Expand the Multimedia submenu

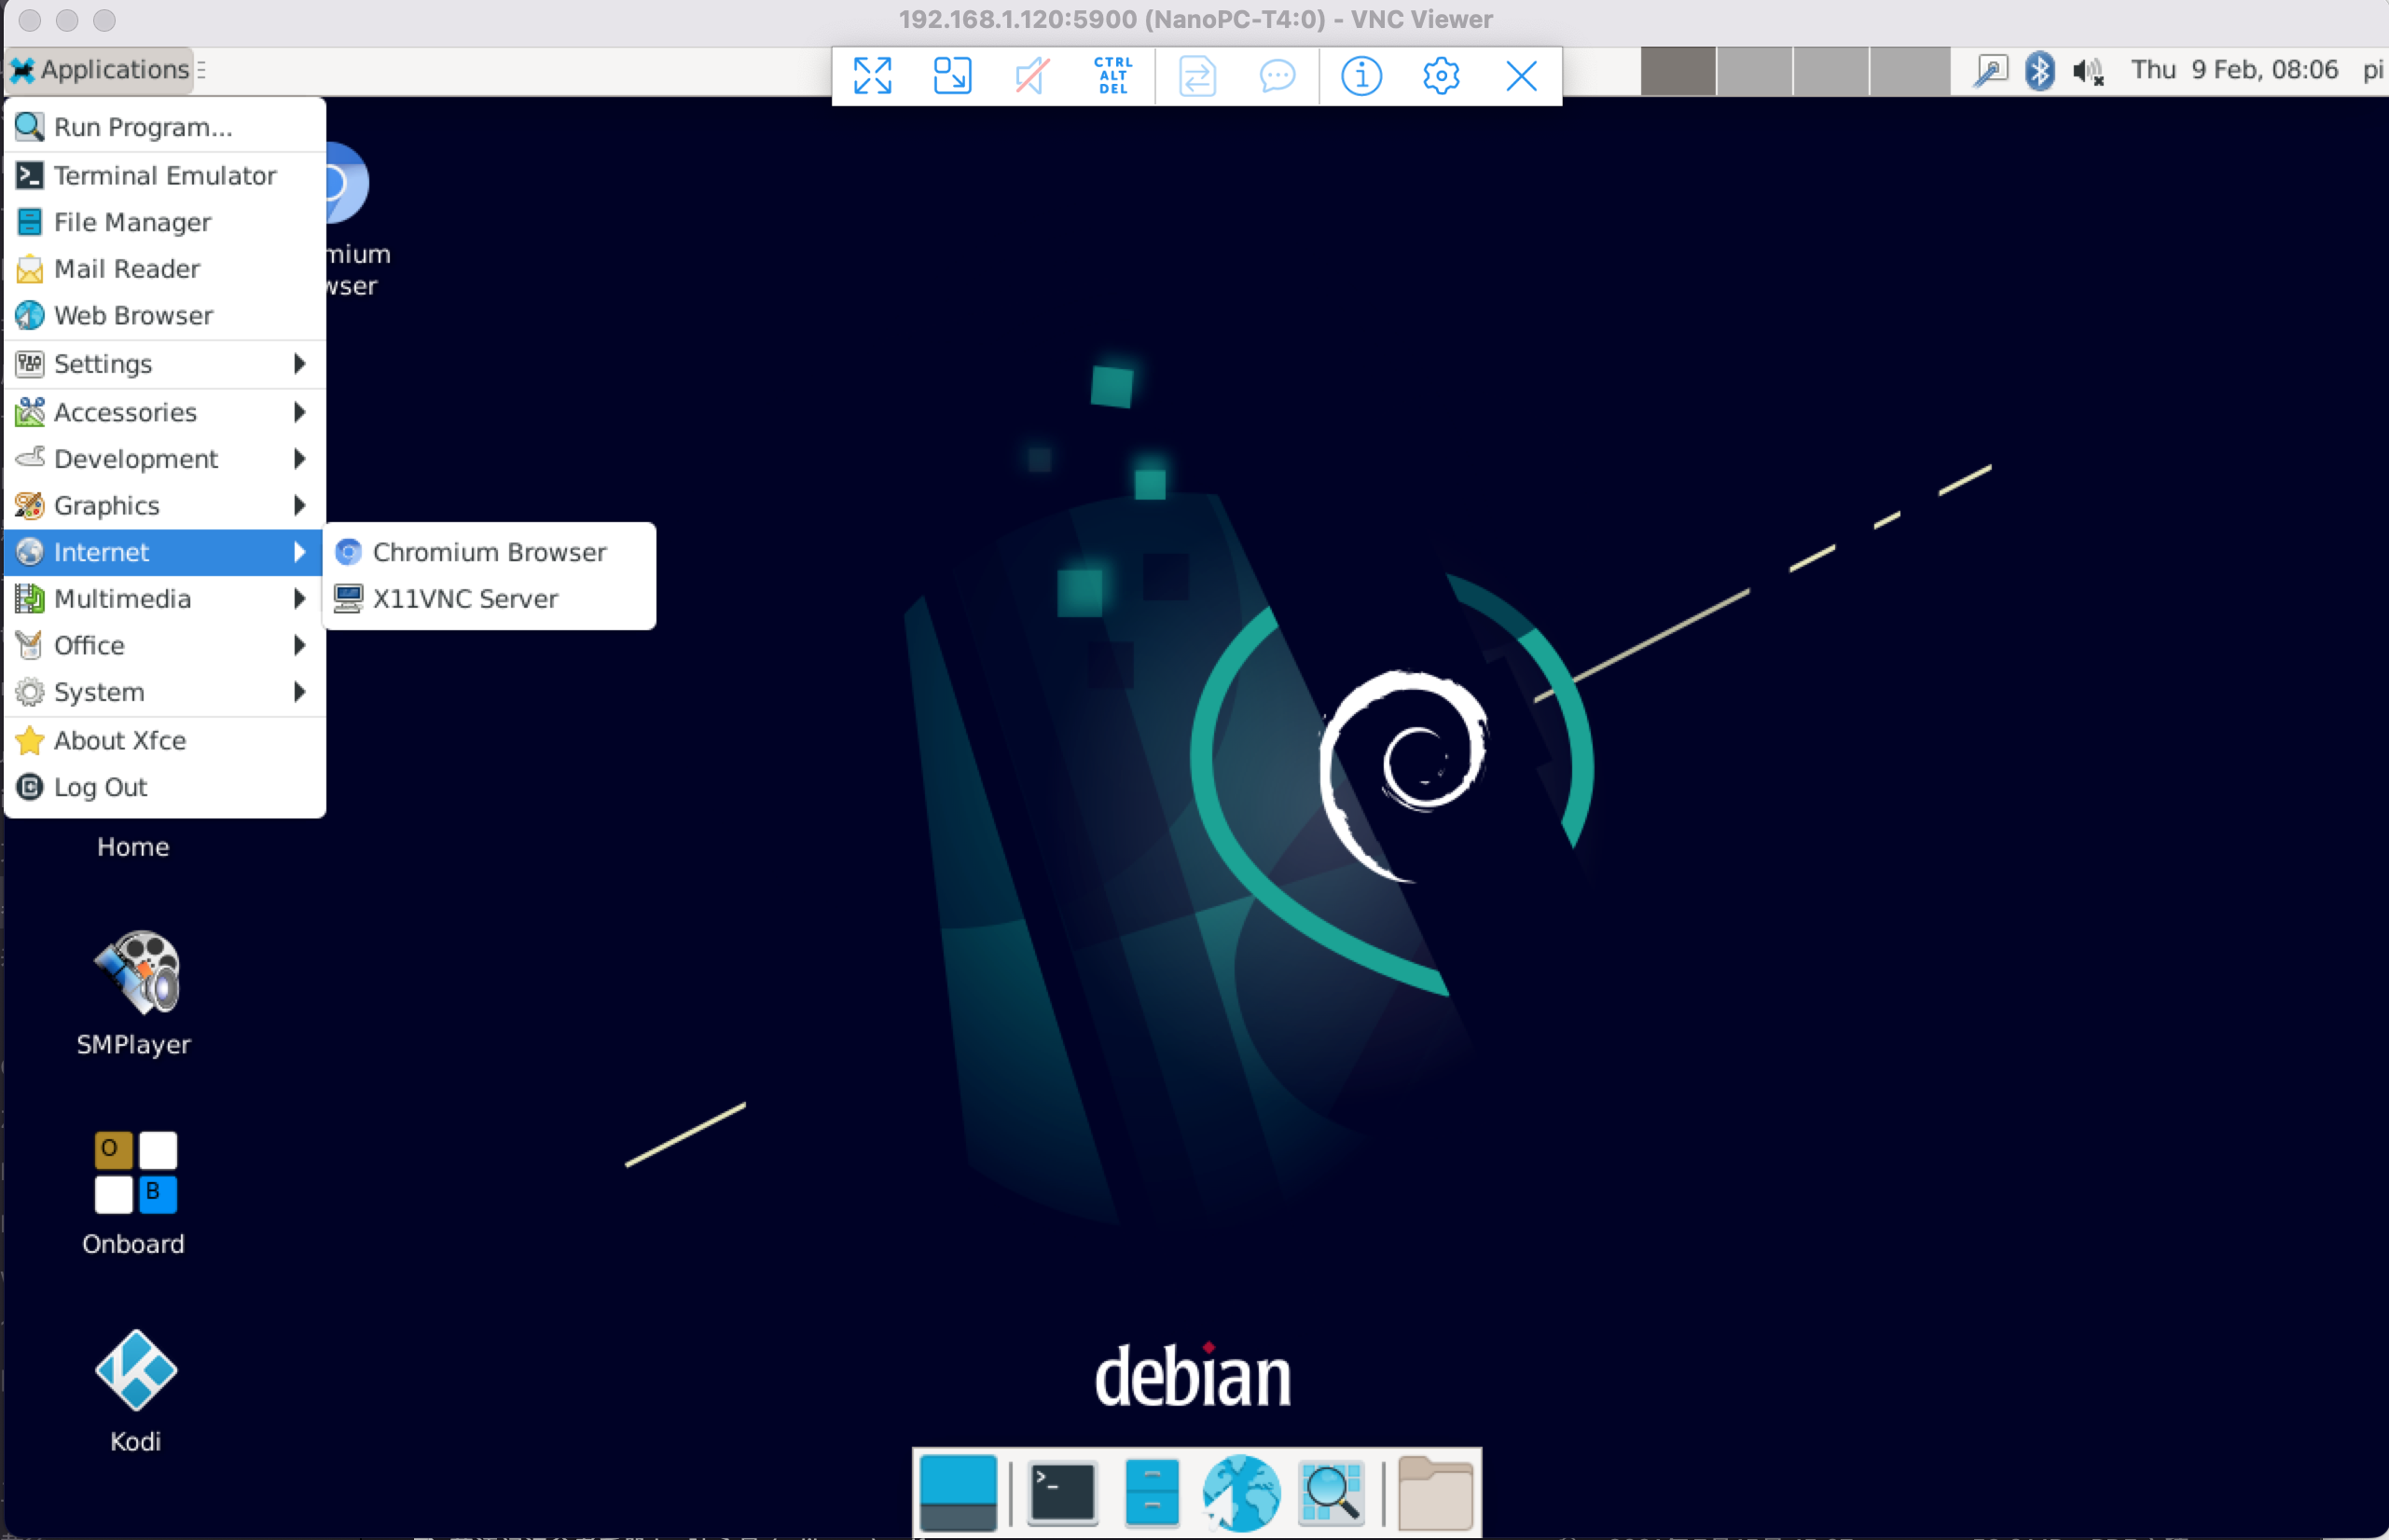[x=165, y=599]
